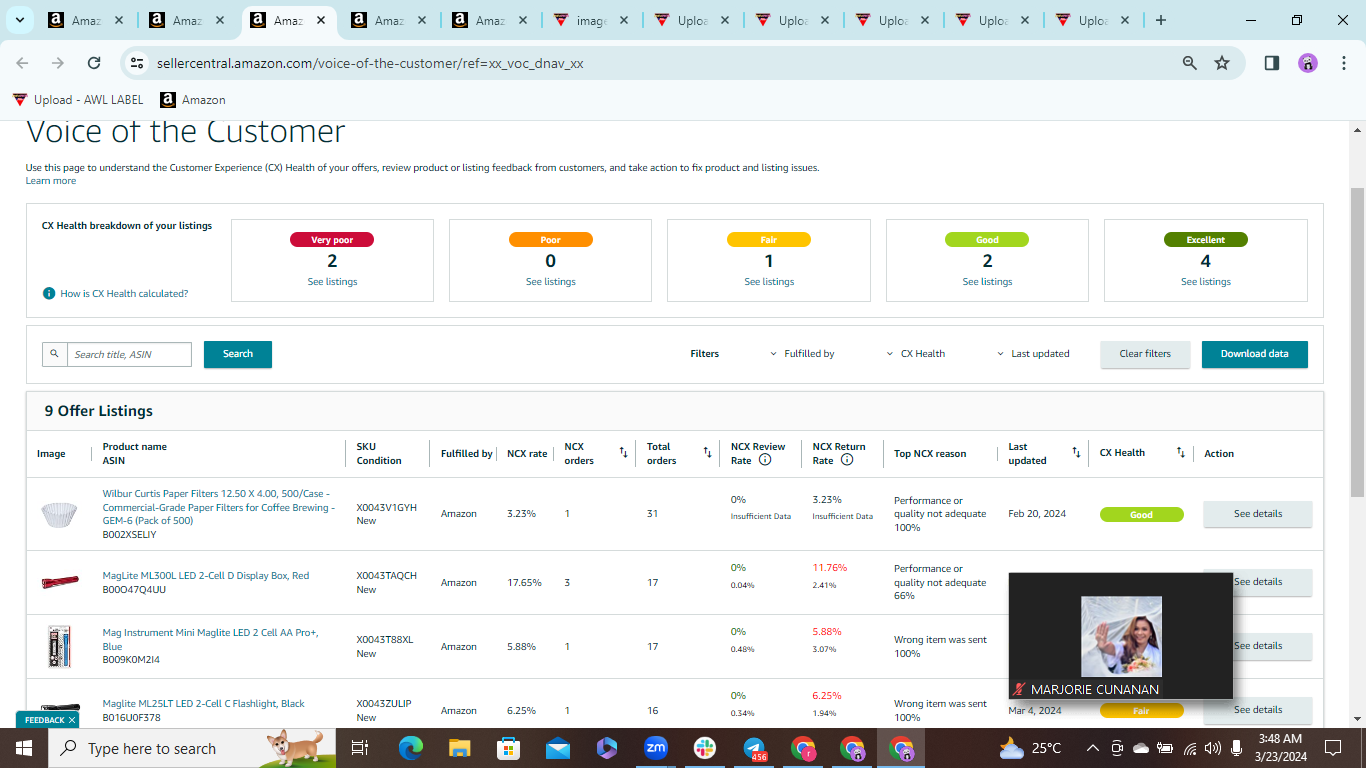1366x768 pixels.
Task: Open Zoom app from taskbar
Action: (656, 748)
